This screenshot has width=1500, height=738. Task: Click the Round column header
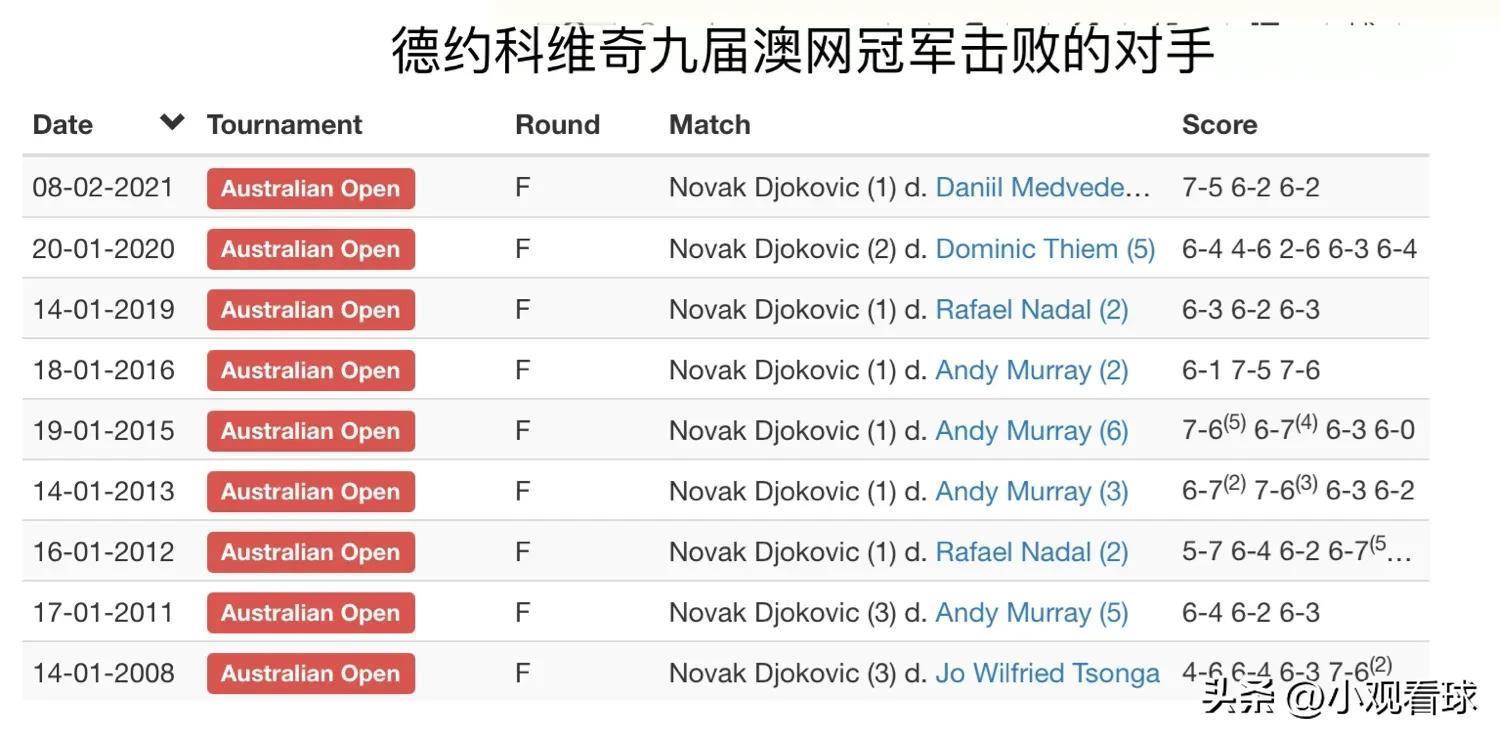[557, 125]
